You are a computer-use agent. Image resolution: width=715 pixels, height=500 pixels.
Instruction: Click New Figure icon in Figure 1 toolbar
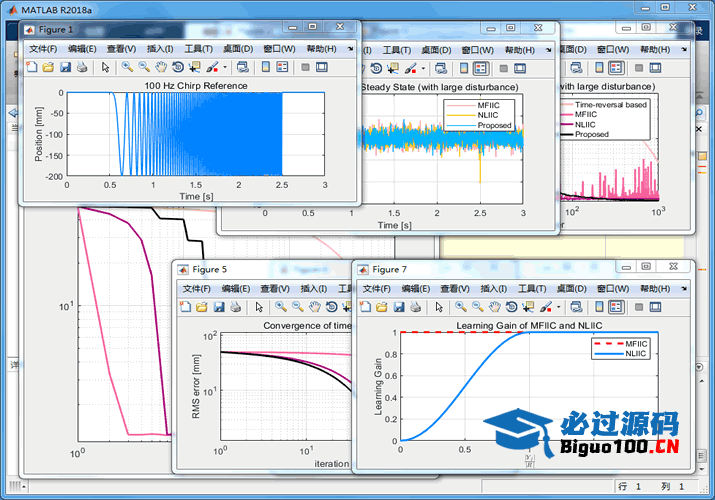(32, 67)
